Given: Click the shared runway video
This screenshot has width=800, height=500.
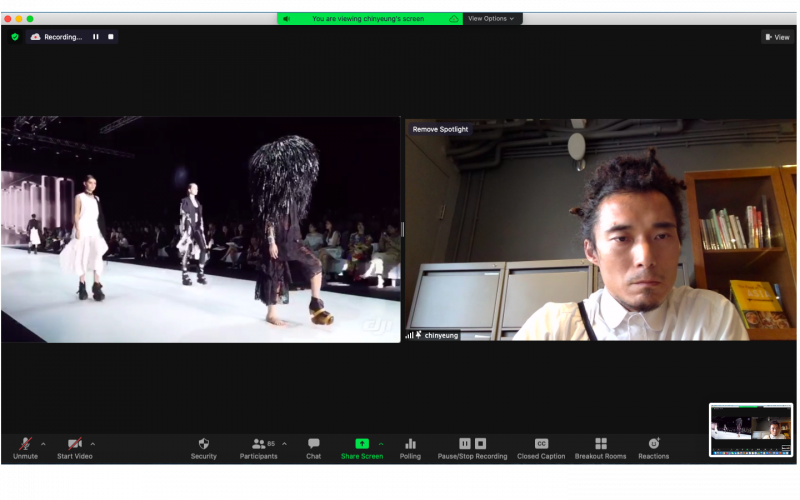Looking at the screenshot, I should (201, 230).
